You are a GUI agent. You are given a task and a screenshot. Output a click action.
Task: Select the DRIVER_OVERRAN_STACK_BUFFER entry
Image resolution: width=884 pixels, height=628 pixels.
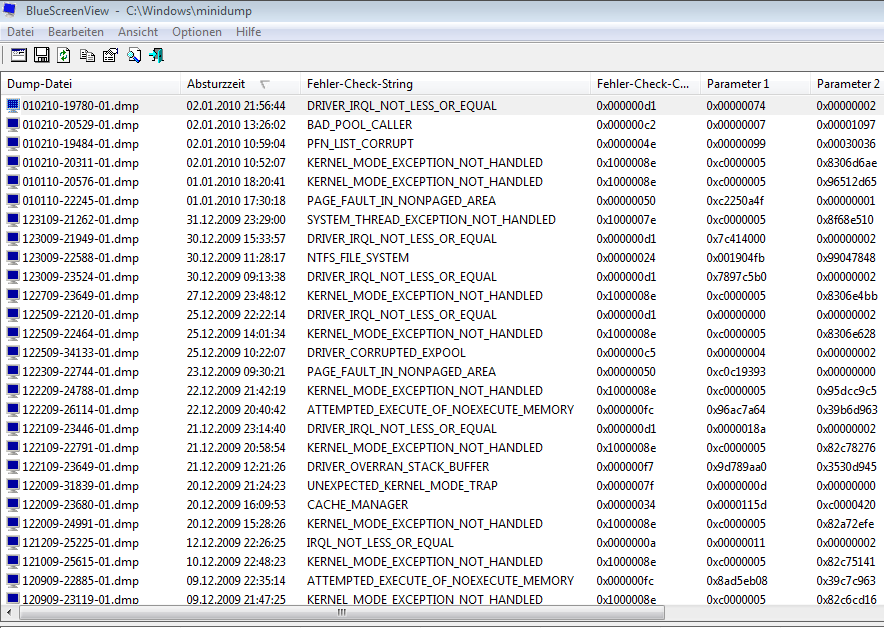tap(398, 467)
